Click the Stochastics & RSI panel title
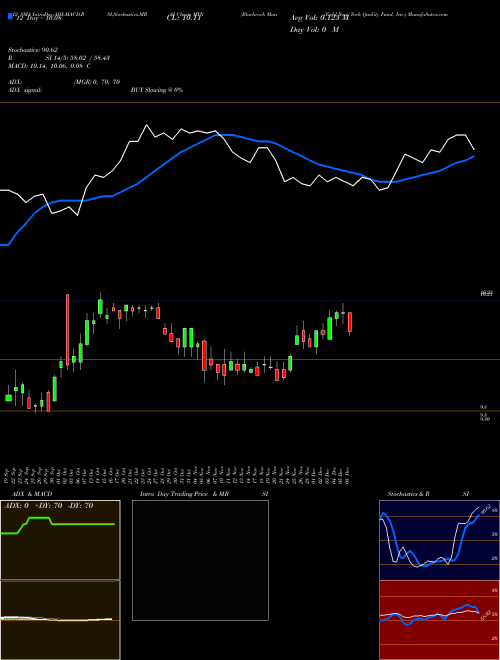Viewport: 500px width, 660px height. click(x=428, y=494)
